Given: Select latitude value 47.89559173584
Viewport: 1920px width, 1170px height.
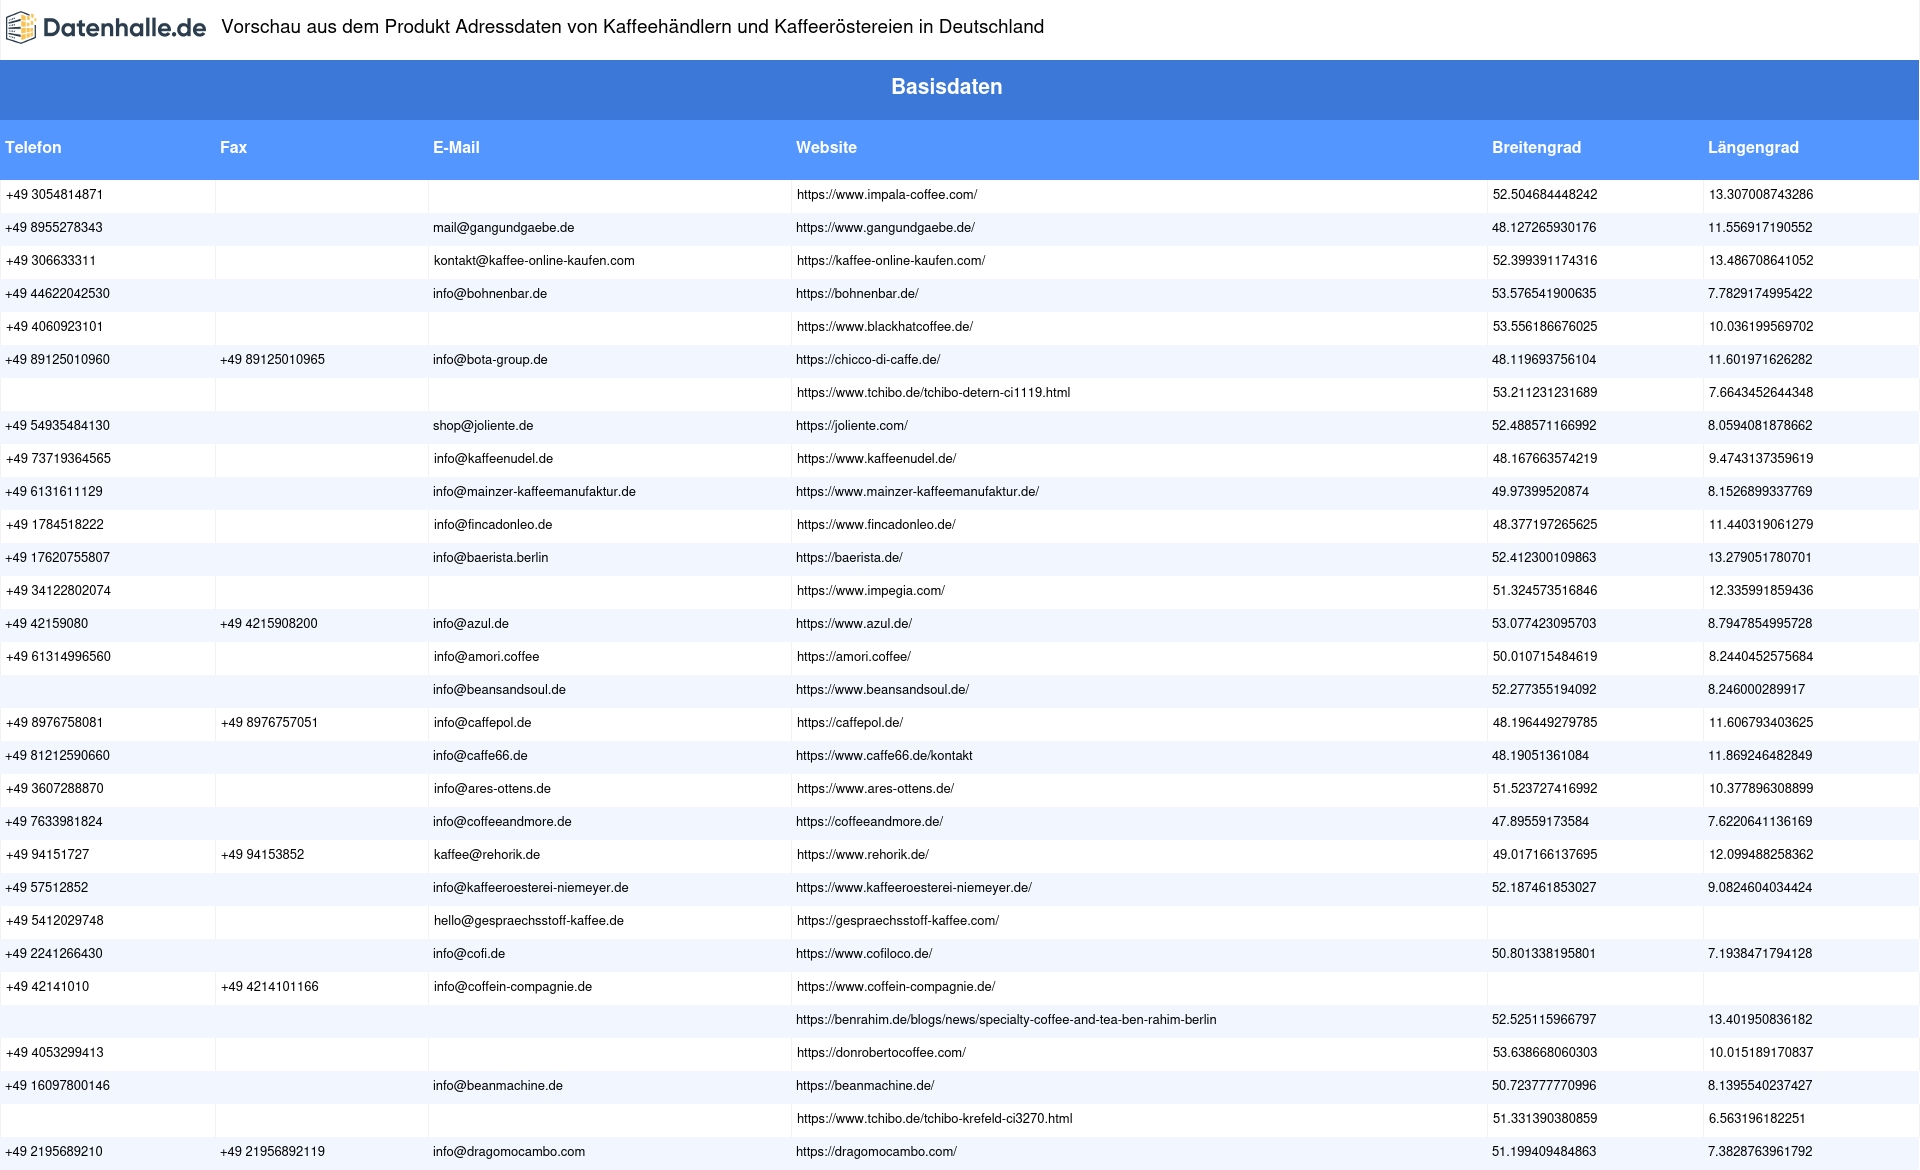Looking at the screenshot, I should (x=1540, y=822).
